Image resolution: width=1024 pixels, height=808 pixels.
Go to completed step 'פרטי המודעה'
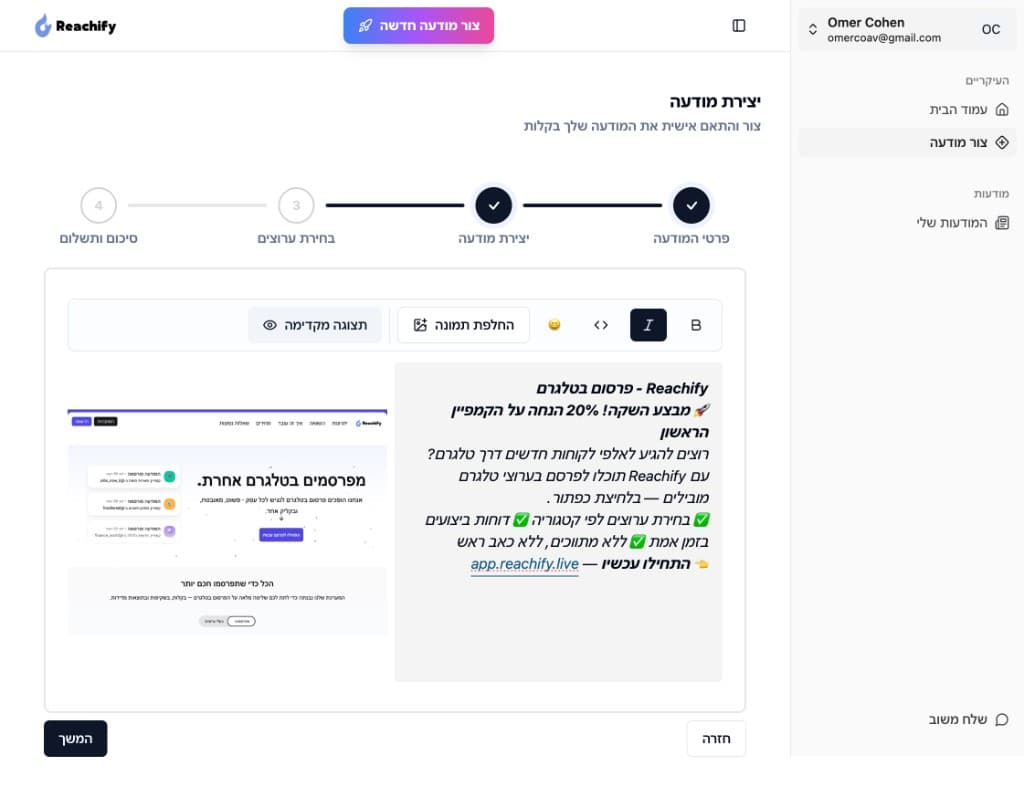click(691, 206)
